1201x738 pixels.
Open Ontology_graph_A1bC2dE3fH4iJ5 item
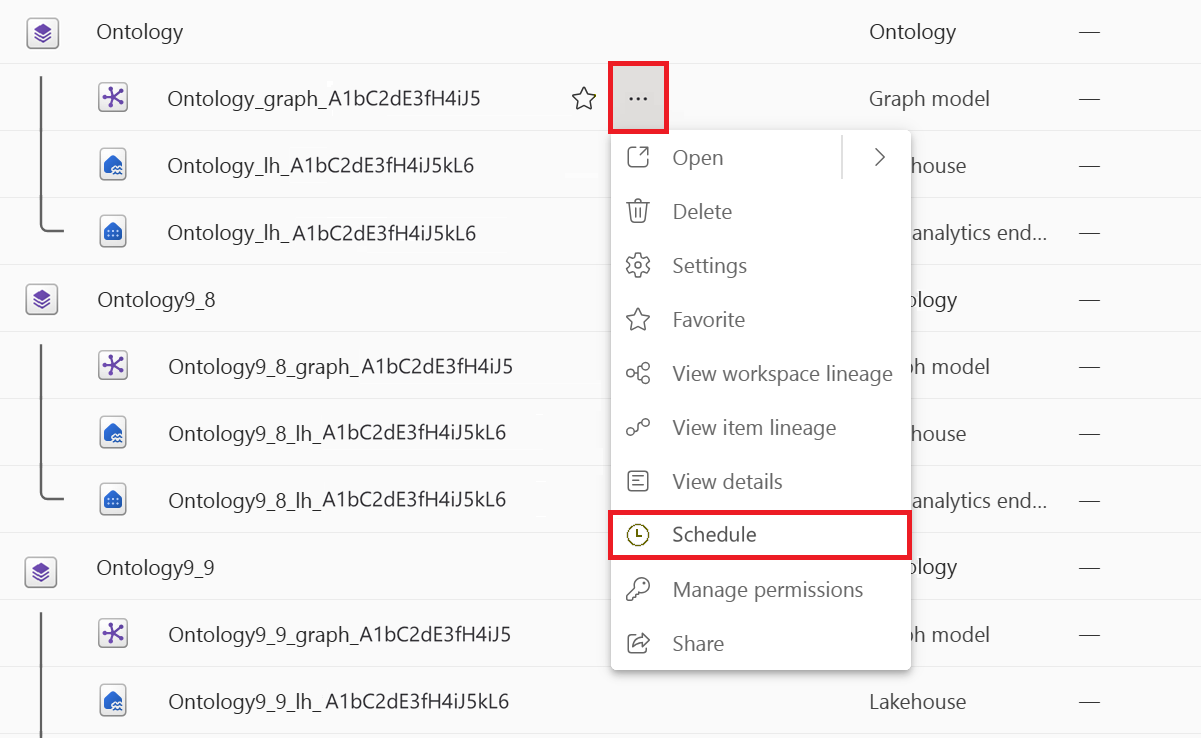[x=324, y=99]
